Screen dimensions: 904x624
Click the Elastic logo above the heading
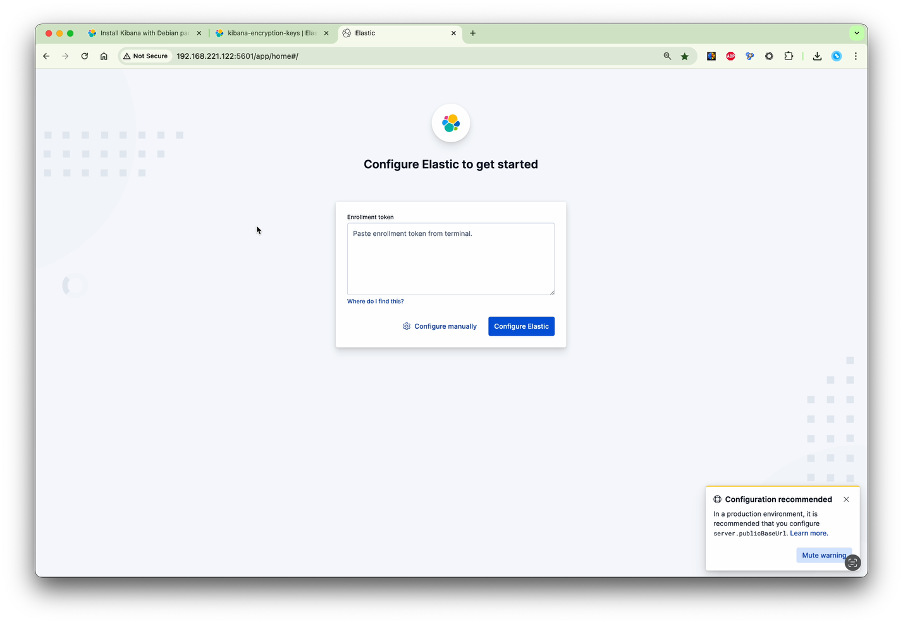coord(451,123)
